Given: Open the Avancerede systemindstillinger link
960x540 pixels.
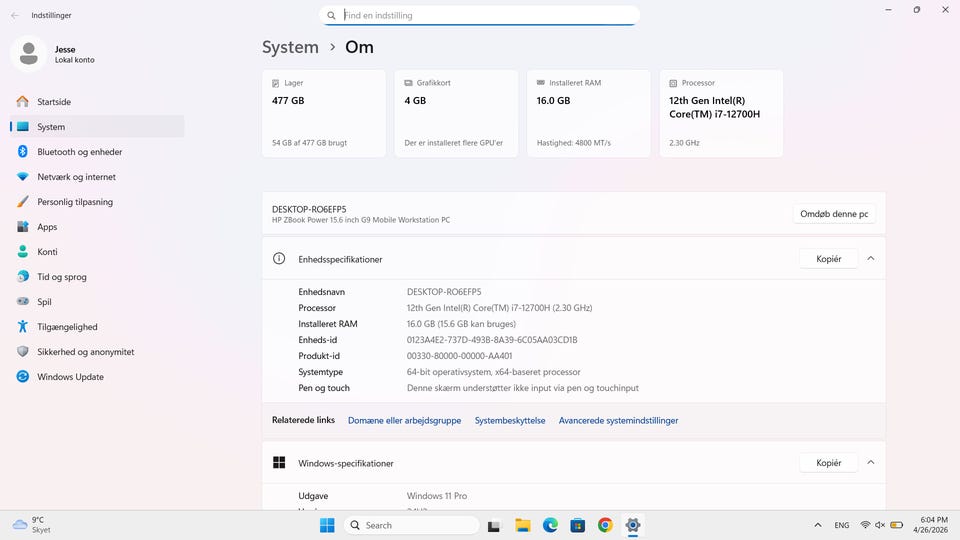Looking at the screenshot, I should pyautogui.click(x=618, y=421).
